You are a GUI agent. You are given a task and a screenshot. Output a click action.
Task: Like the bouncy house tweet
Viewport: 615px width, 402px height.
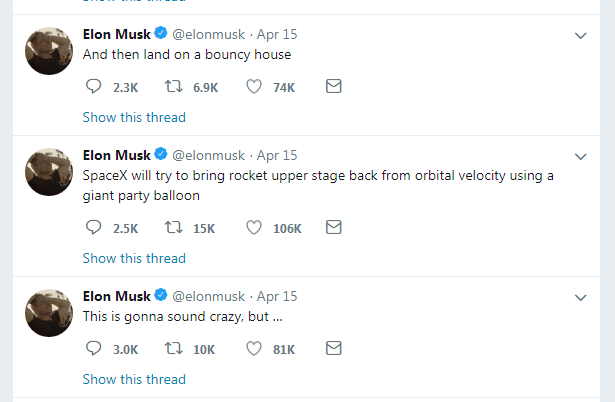[254, 87]
